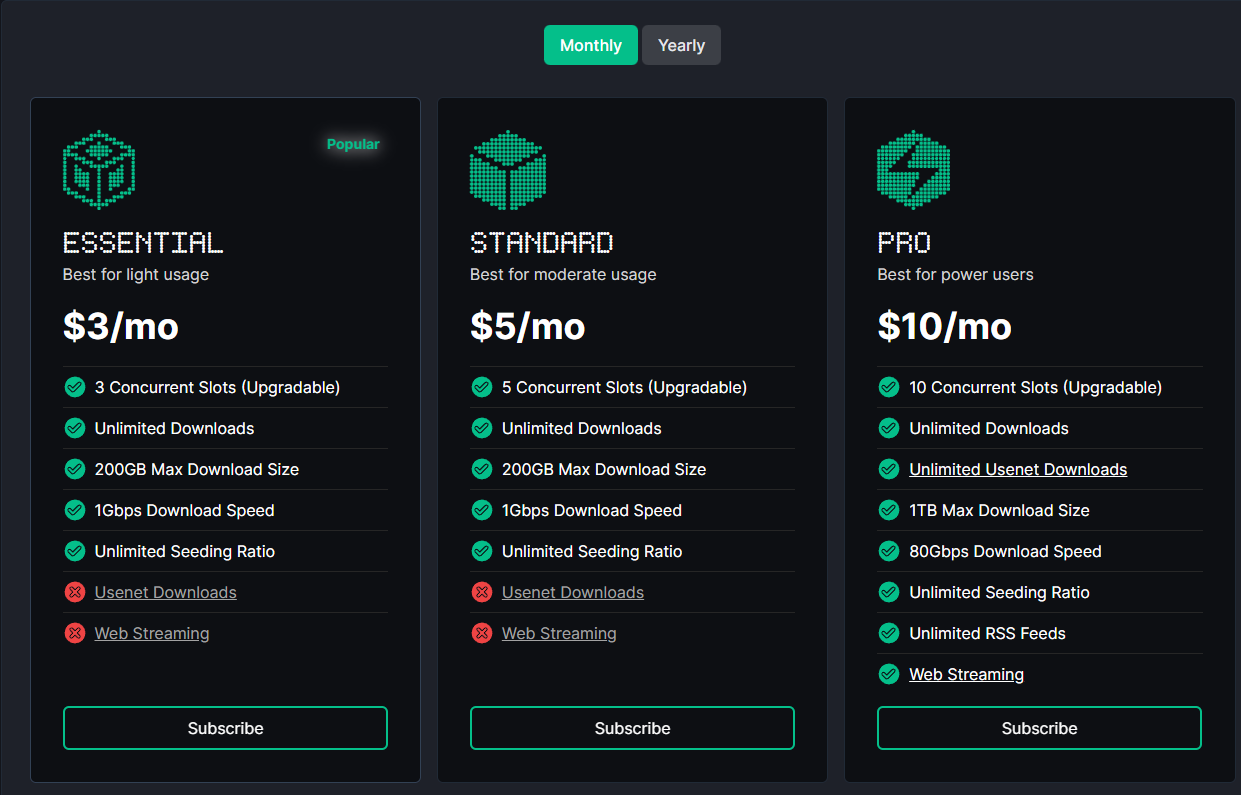Viewport: 1241px width, 795px height.
Task: Click the green check beside Pro's Web Streaming
Action: tap(889, 674)
